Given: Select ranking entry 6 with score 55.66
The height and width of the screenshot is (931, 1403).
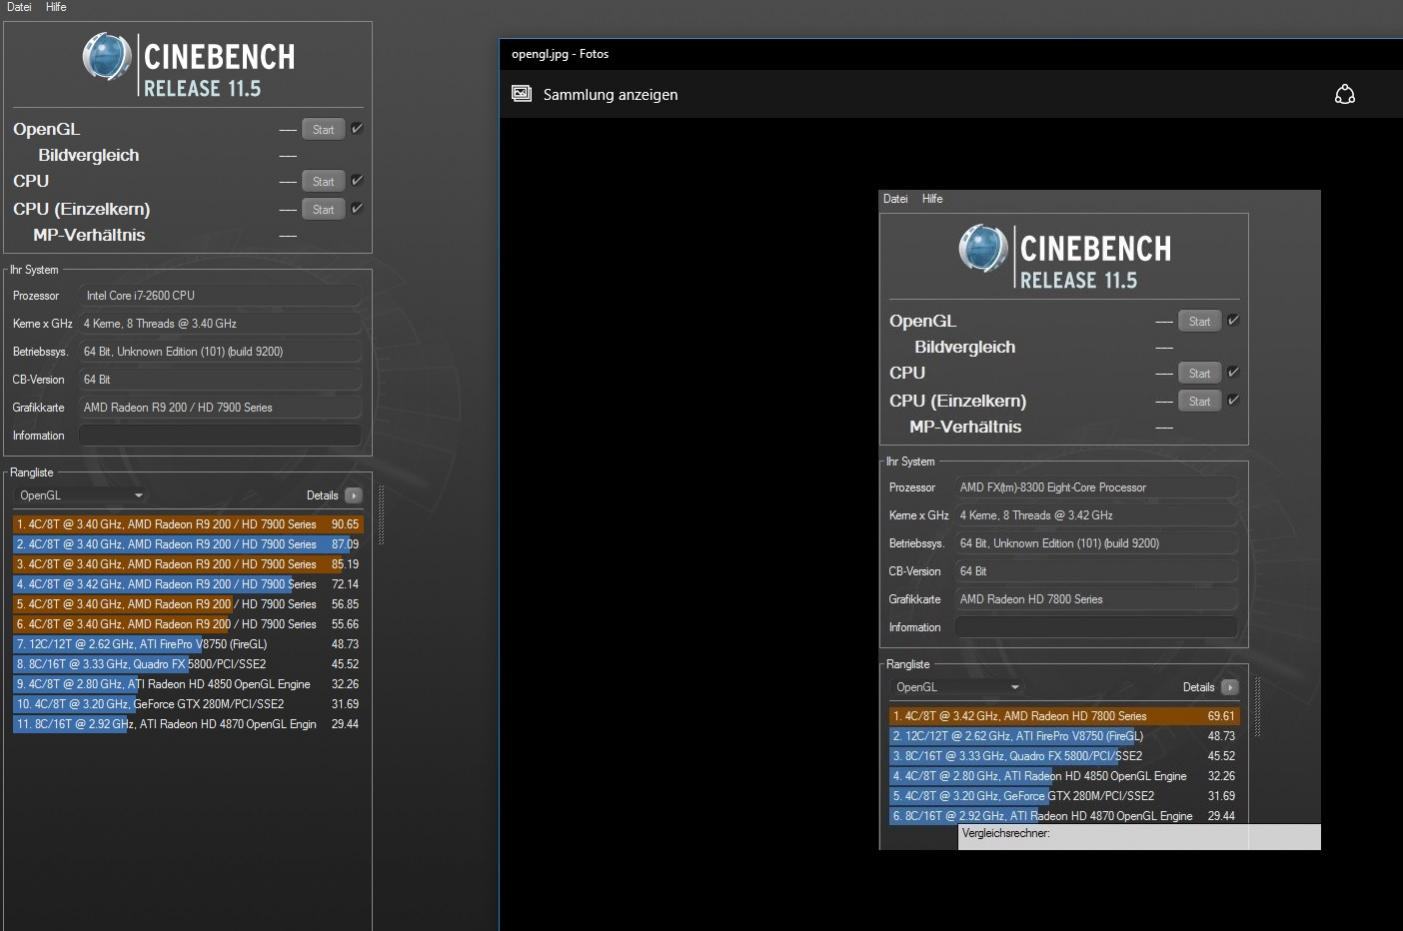Looking at the screenshot, I should coord(188,624).
